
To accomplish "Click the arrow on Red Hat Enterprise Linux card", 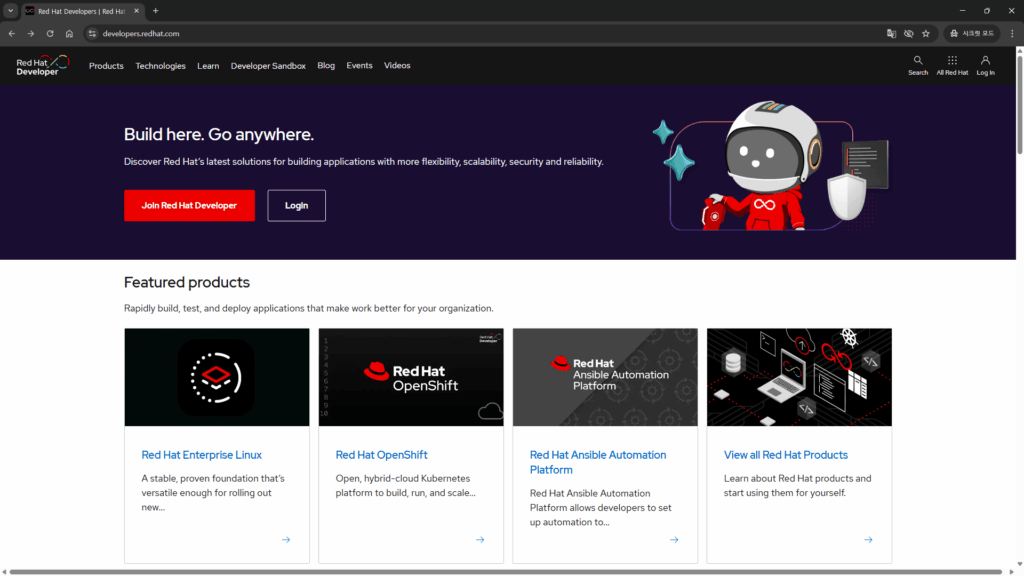I will 286,540.
